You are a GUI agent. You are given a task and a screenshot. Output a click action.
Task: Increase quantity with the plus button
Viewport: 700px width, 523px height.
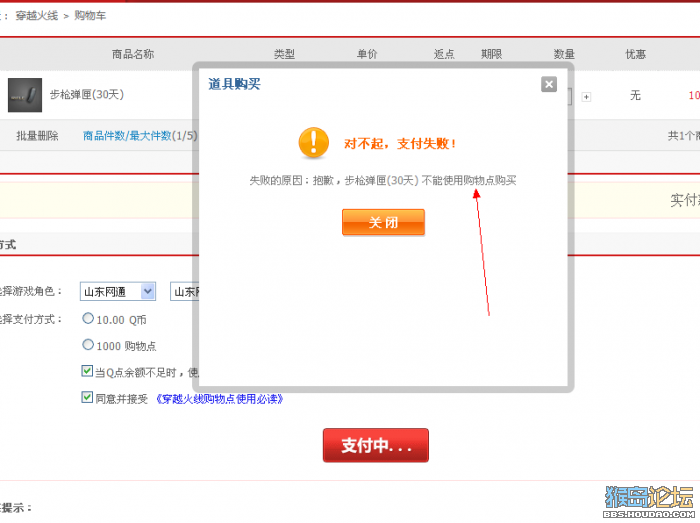click(586, 97)
